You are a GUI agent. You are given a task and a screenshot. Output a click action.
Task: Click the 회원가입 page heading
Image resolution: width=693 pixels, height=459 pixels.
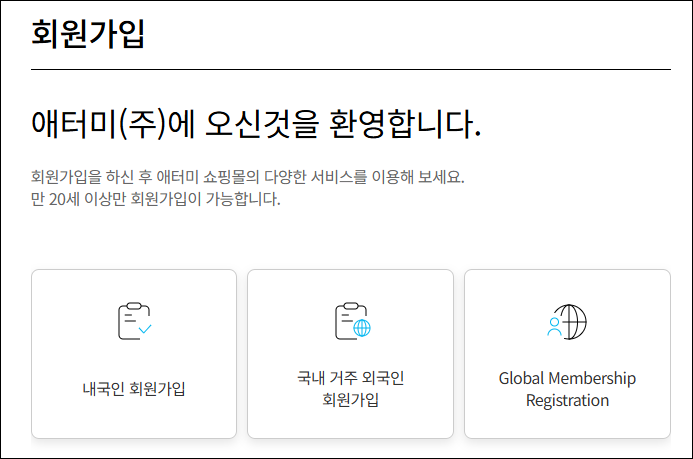click(x=88, y=33)
